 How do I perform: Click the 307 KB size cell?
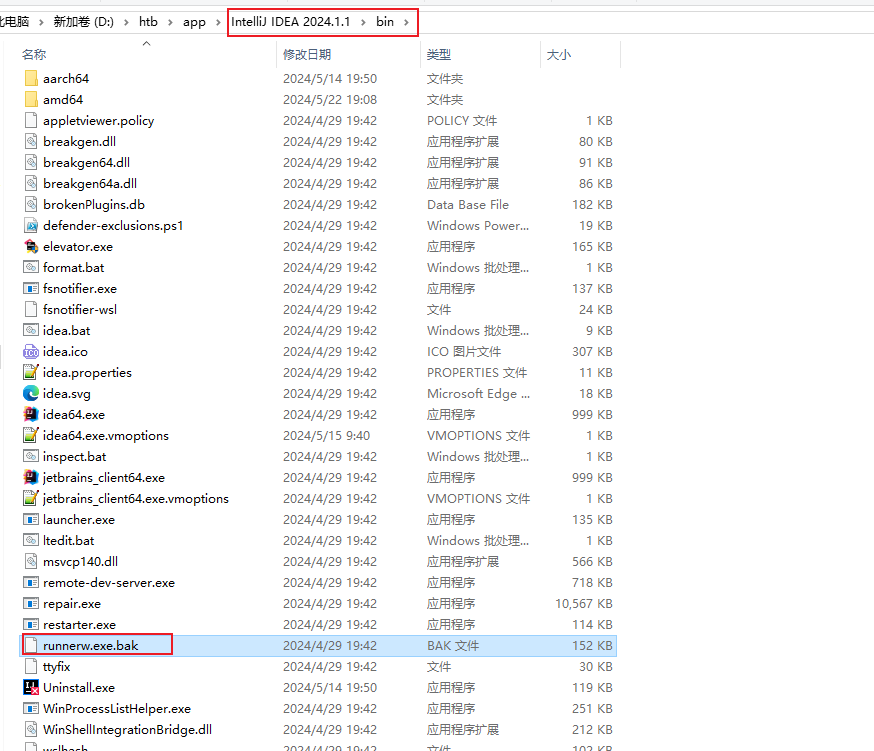click(x=592, y=352)
